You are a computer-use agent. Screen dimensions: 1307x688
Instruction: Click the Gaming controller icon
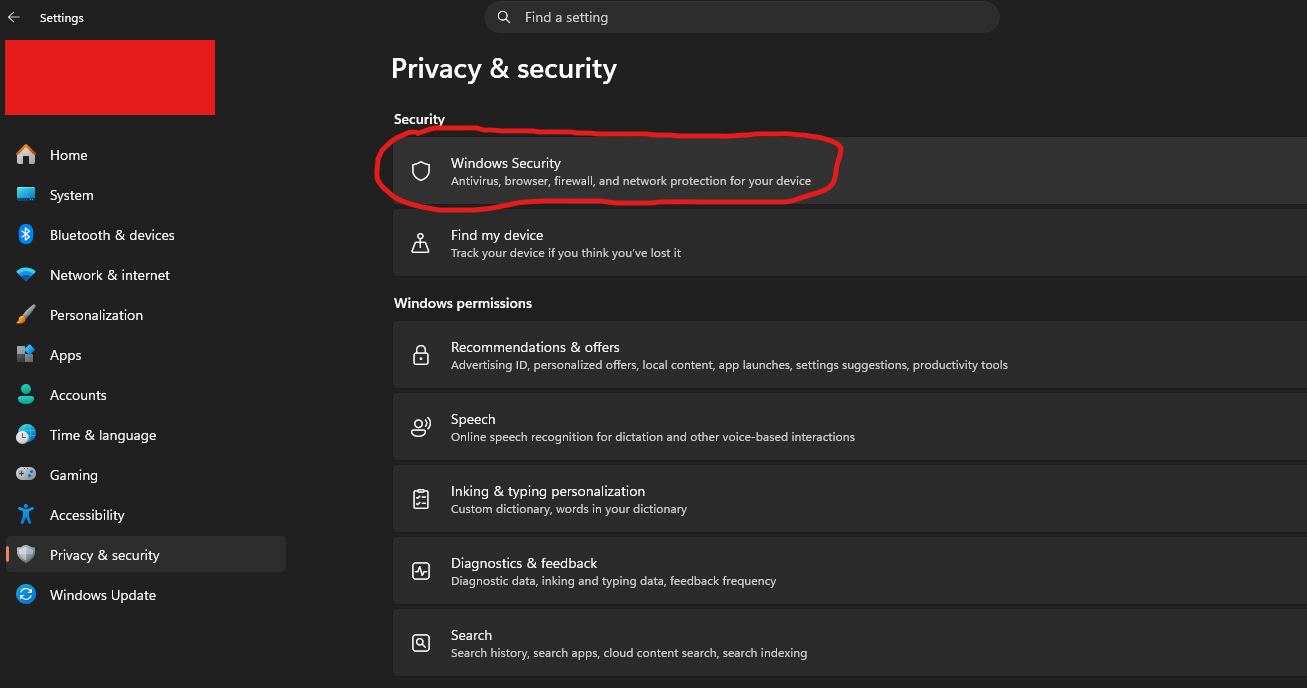(26, 475)
